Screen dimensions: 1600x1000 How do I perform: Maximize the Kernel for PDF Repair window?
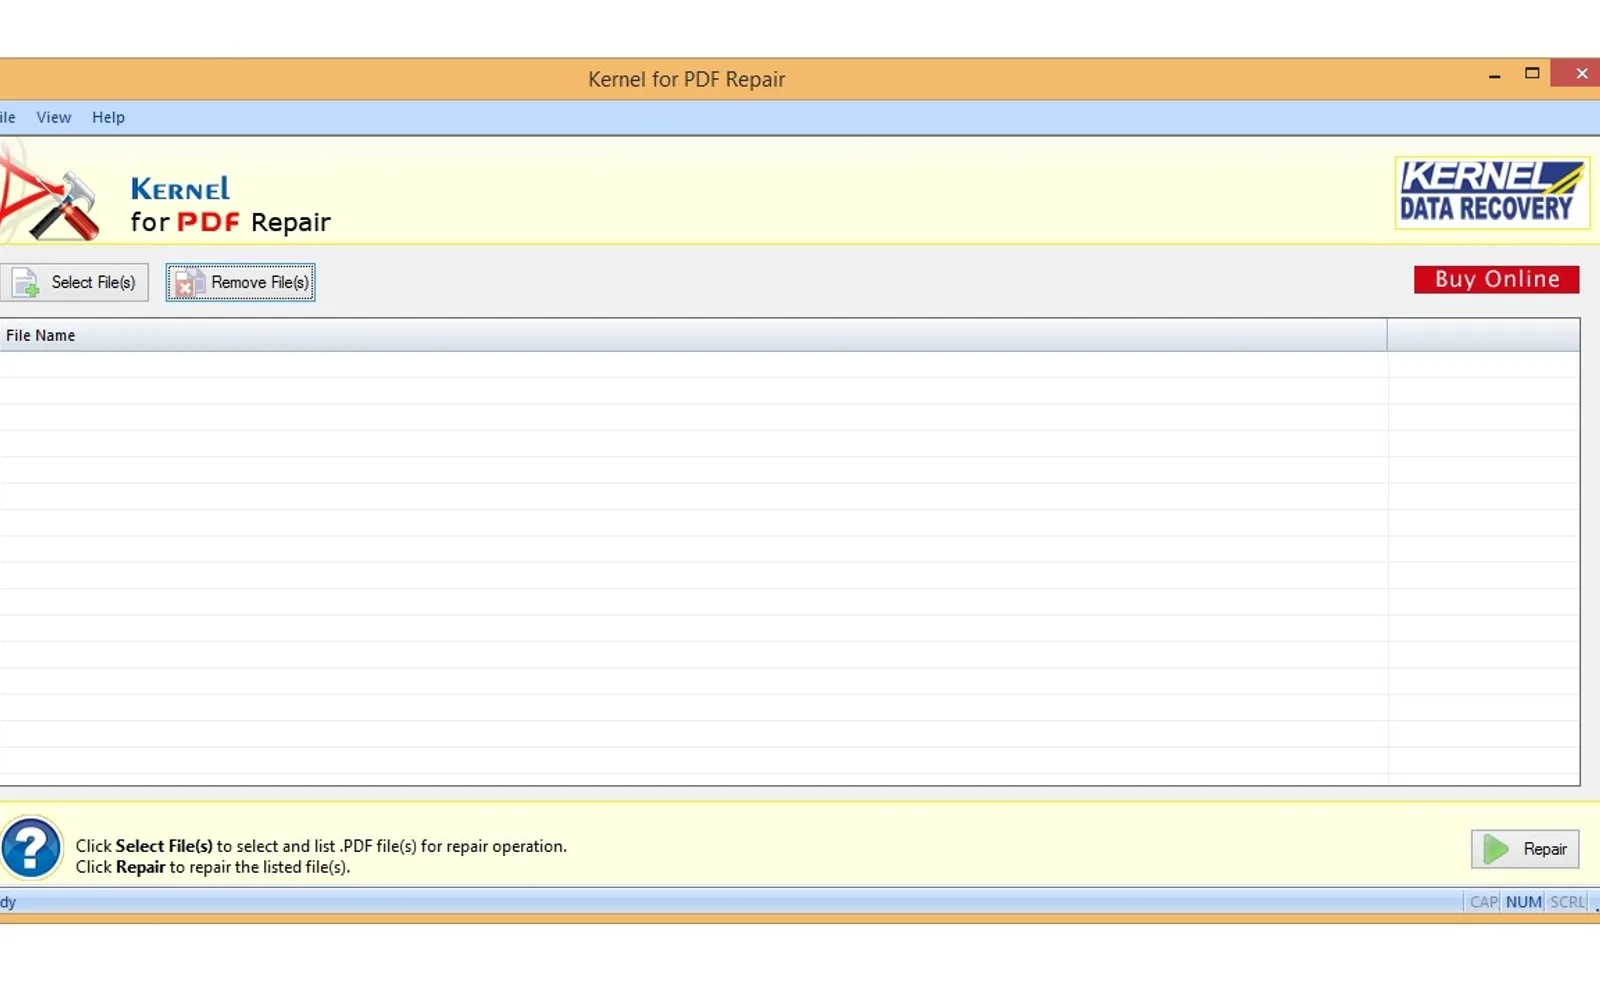click(x=1532, y=73)
